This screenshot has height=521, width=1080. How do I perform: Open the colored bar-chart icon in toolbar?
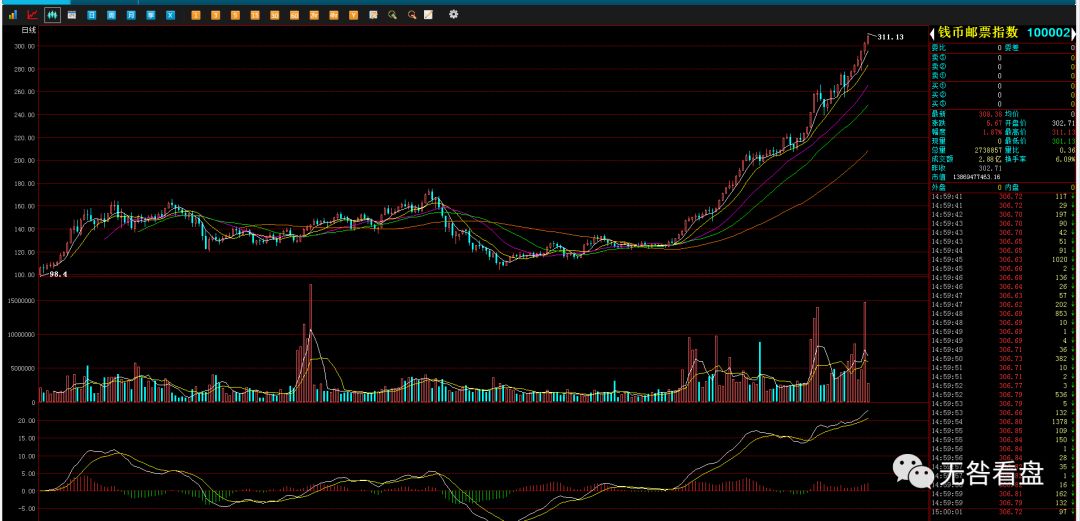(x=12, y=14)
